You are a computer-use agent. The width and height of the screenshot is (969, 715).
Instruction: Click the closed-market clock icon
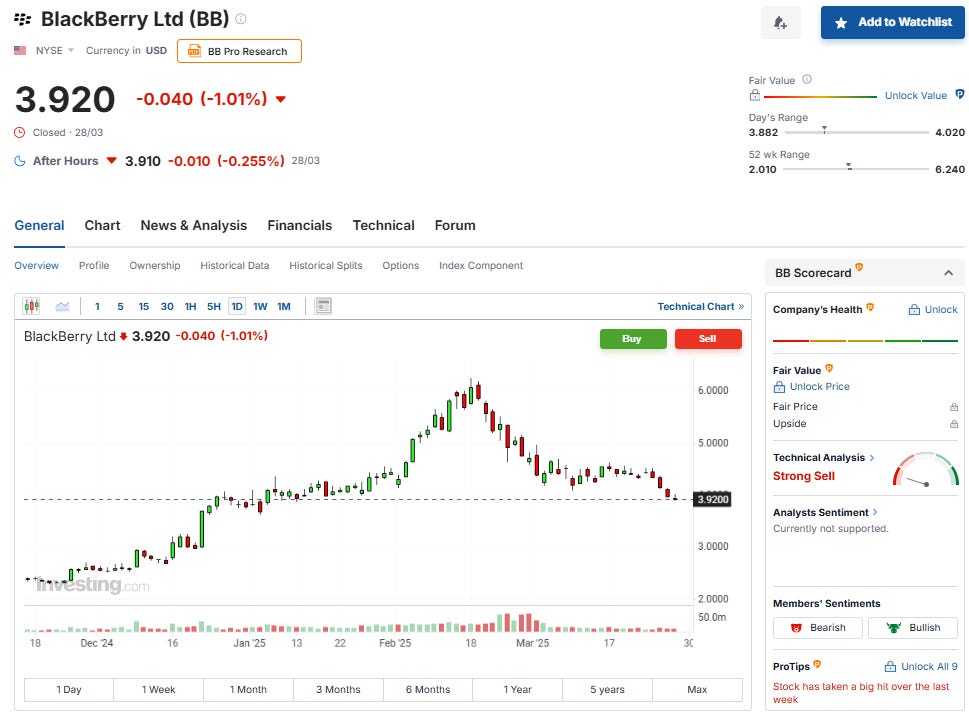tap(20, 132)
